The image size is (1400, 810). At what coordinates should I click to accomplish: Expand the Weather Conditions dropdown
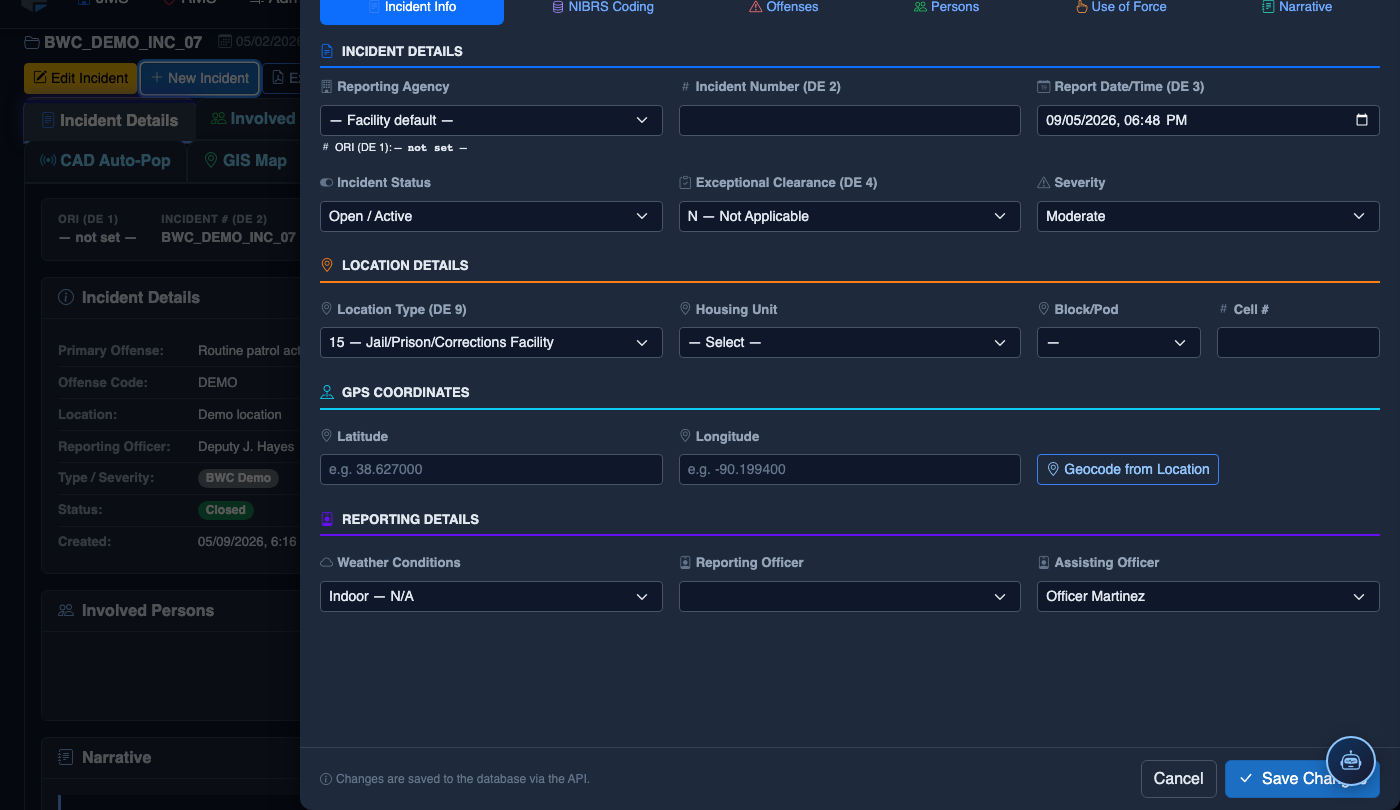[491, 597]
